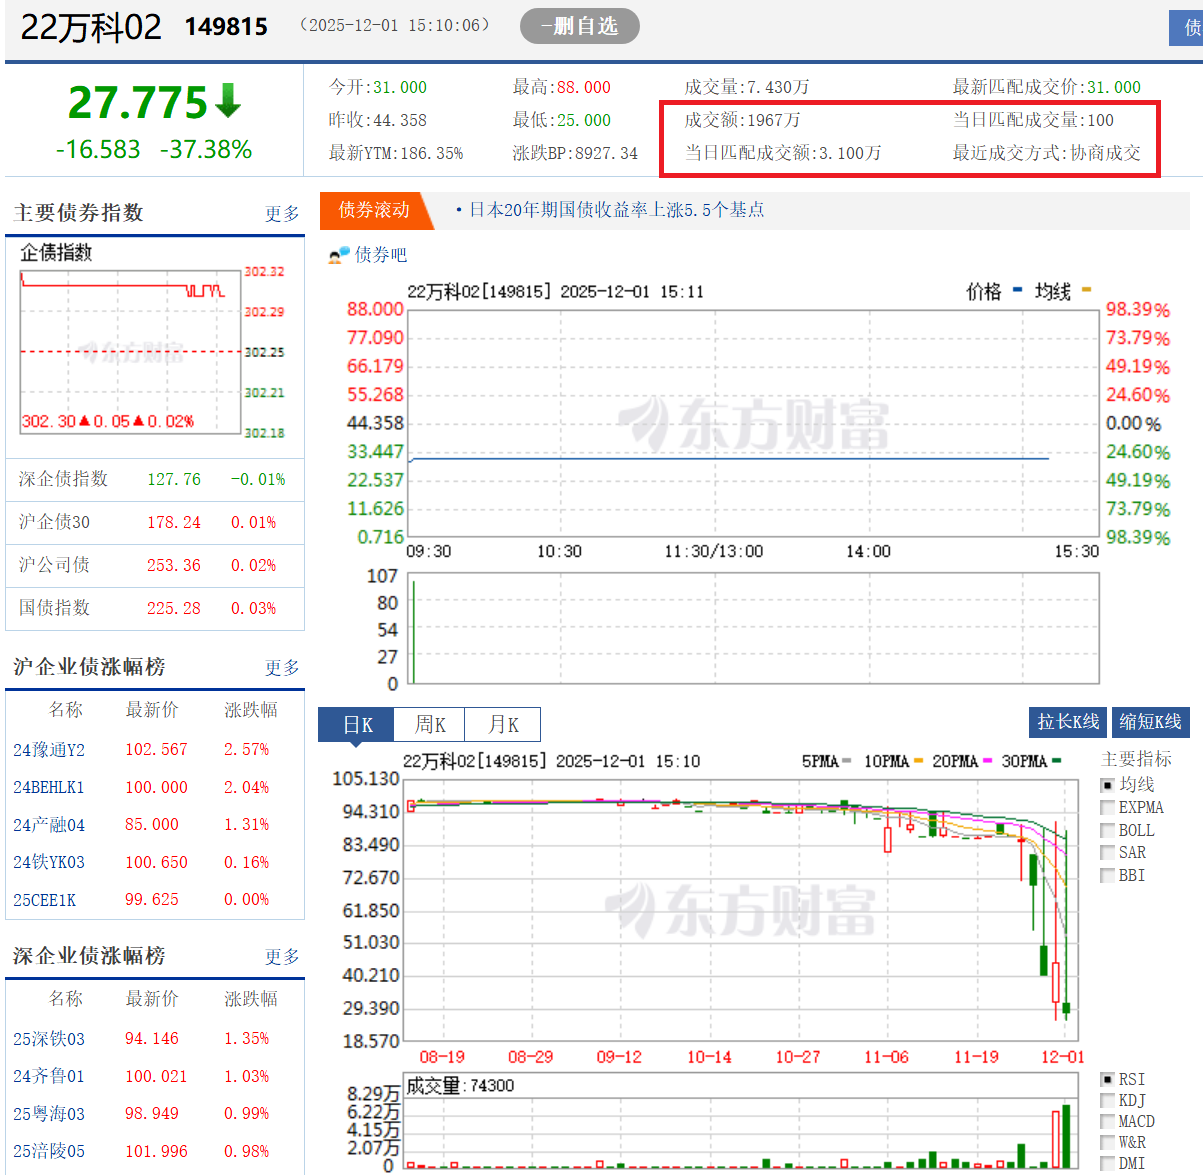This screenshot has width=1203, height=1175.
Task: Enable the BOLL indicator option
Action: pos(1107,830)
